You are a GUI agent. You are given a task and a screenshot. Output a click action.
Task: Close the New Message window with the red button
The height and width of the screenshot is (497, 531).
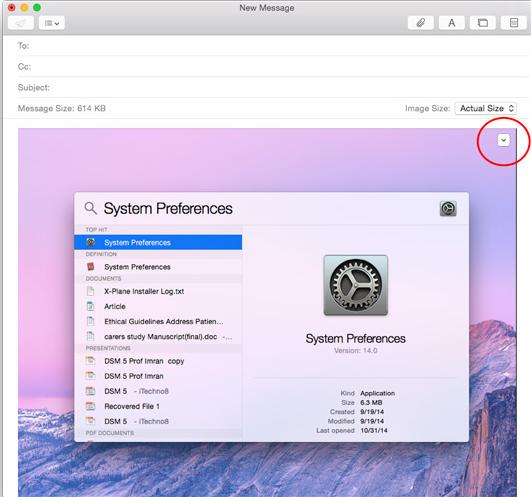pos(12,7)
